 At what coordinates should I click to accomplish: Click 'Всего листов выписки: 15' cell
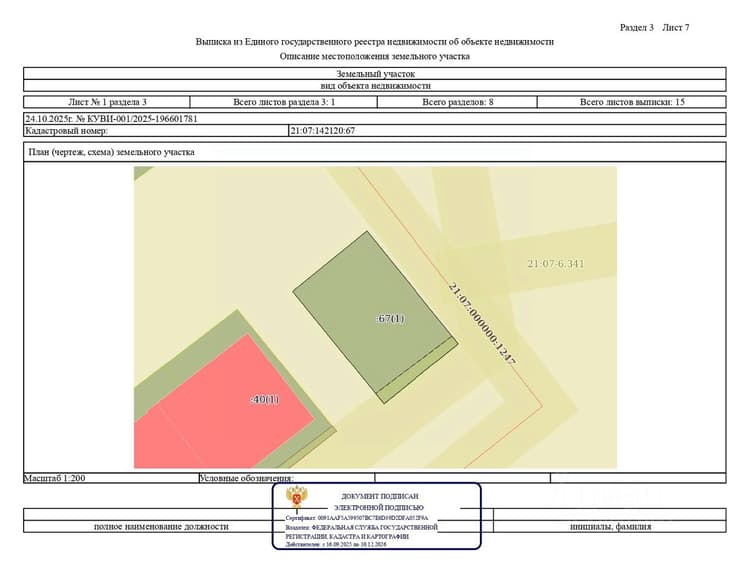click(x=632, y=102)
